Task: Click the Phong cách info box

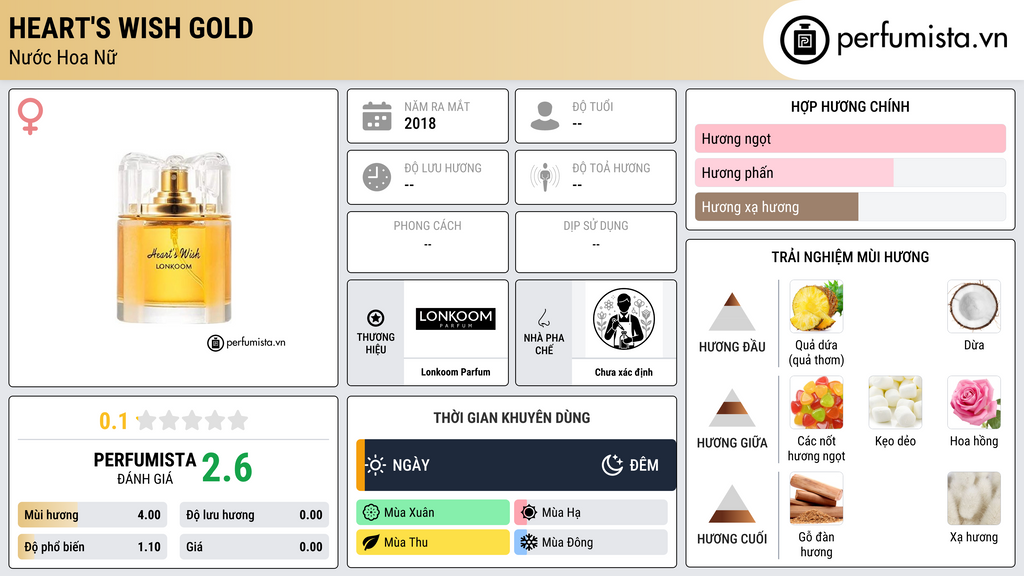Action: point(428,242)
